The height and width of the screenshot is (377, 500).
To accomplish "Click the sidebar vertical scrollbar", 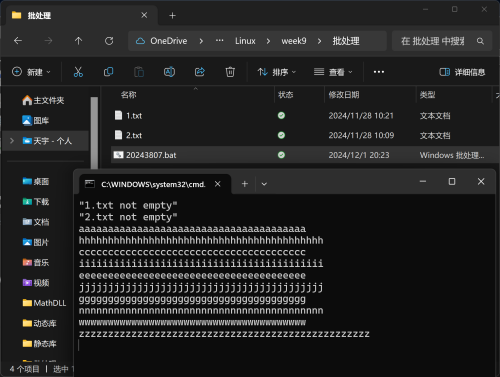I will (x=94, y=133).
